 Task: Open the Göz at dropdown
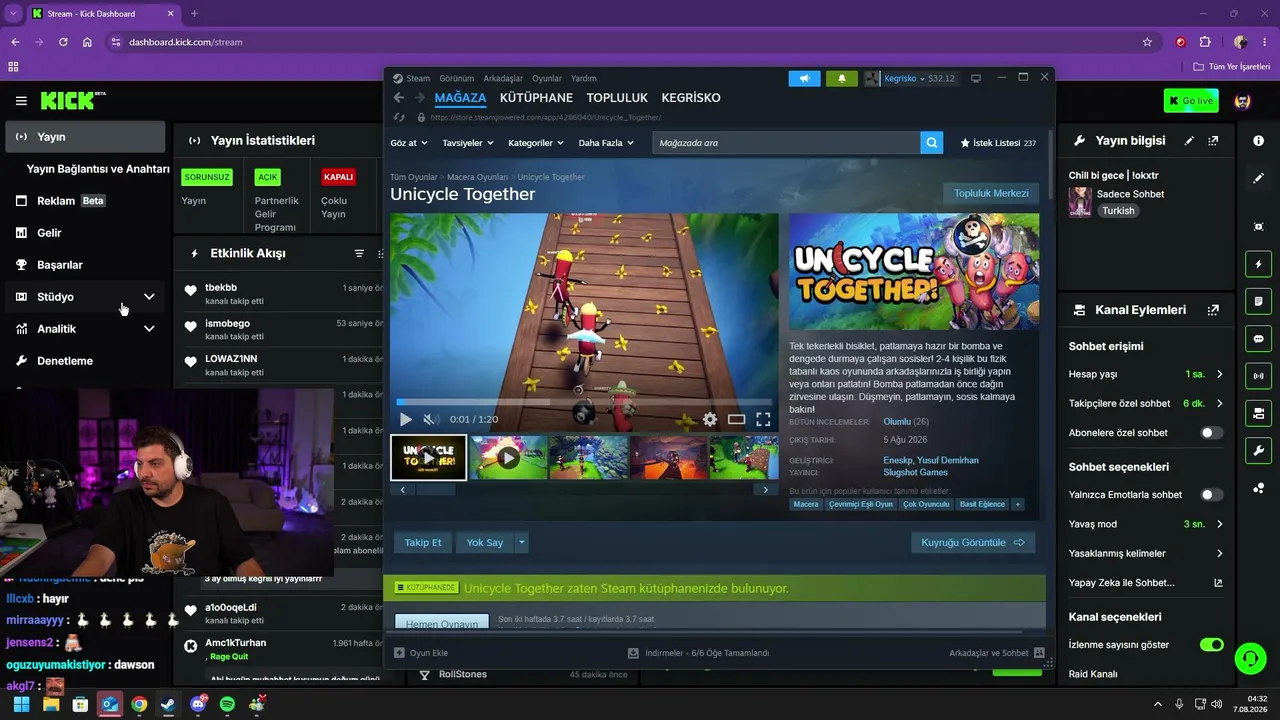(x=409, y=143)
